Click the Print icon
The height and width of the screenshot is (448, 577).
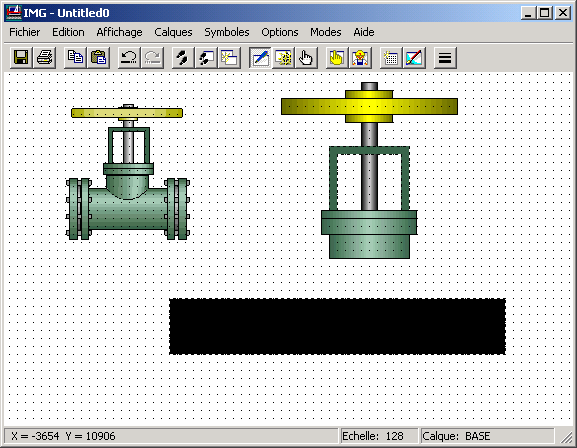pyautogui.click(x=45, y=58)
